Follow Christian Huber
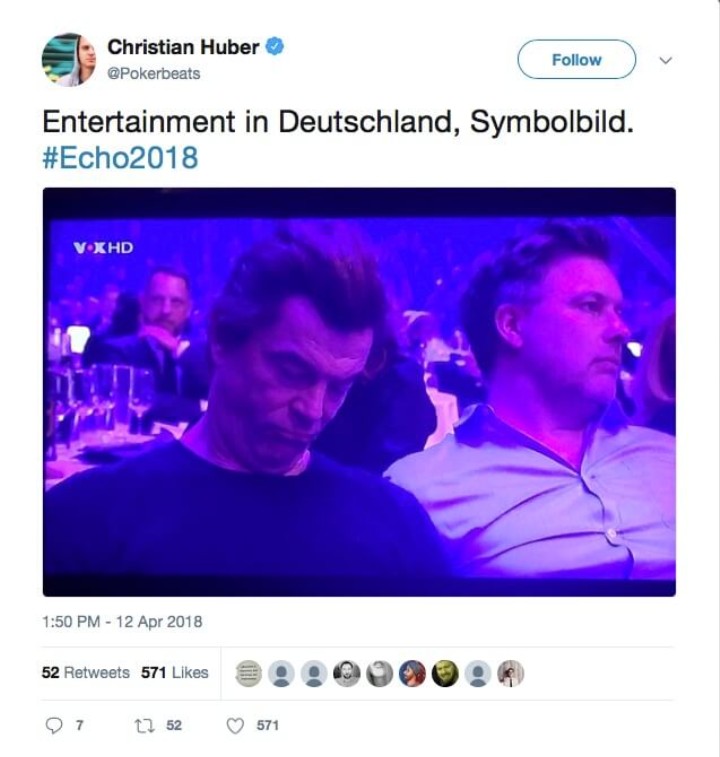The image size is (720, 757). pos(577,59)
